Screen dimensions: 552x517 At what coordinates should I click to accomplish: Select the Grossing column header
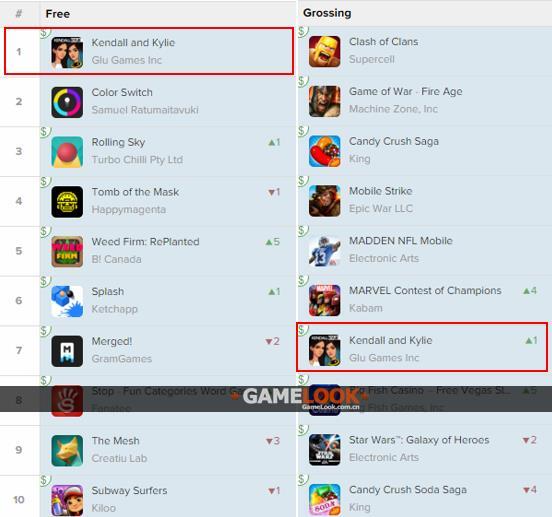pyautogui.click(x=327, y=13)
